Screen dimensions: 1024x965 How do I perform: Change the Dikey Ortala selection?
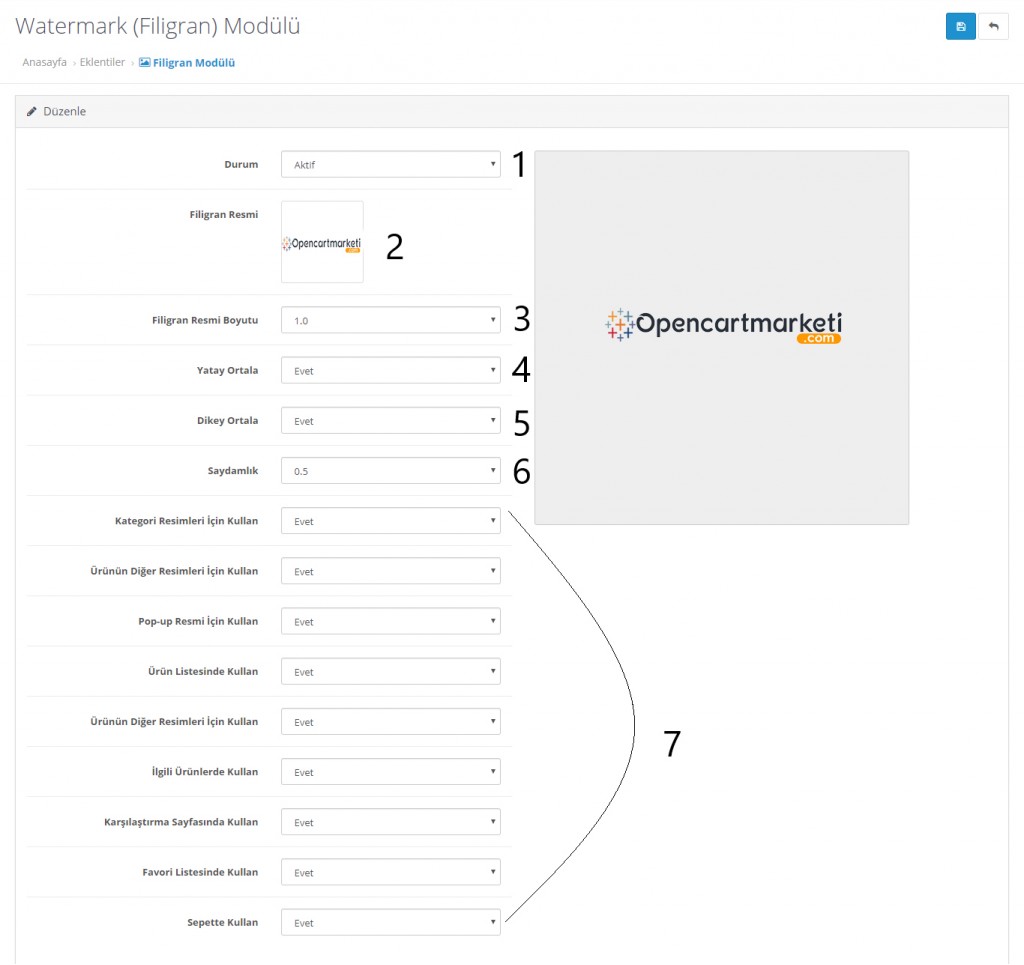390,421
